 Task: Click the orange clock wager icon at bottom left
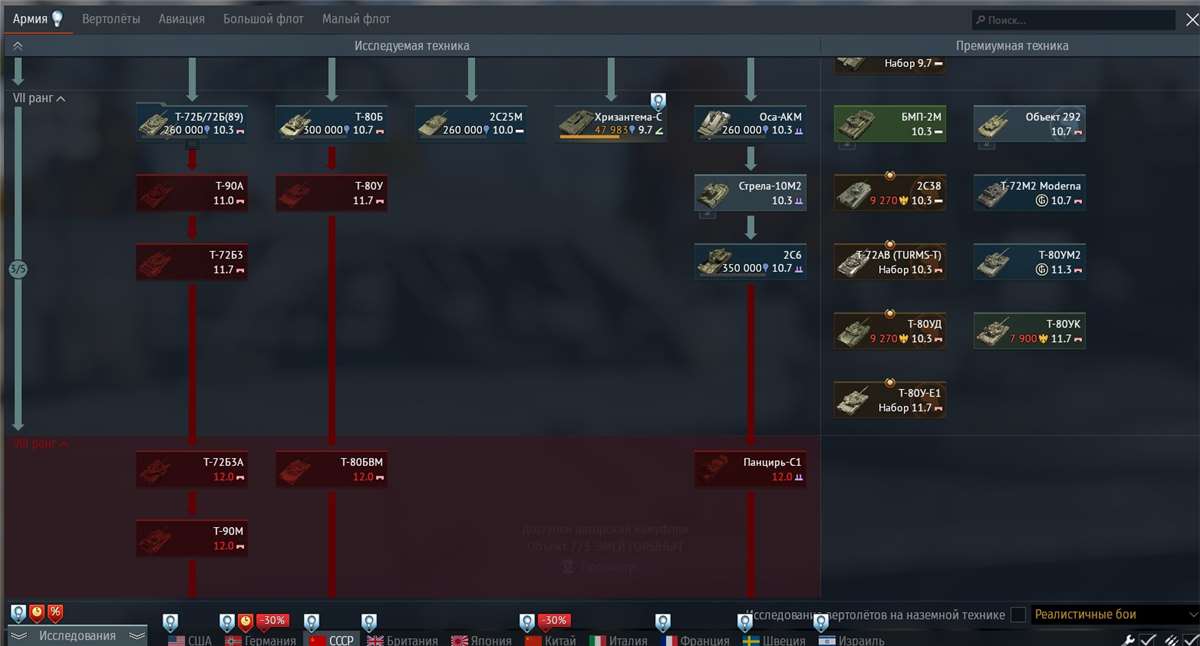click(x=36, y=612)
